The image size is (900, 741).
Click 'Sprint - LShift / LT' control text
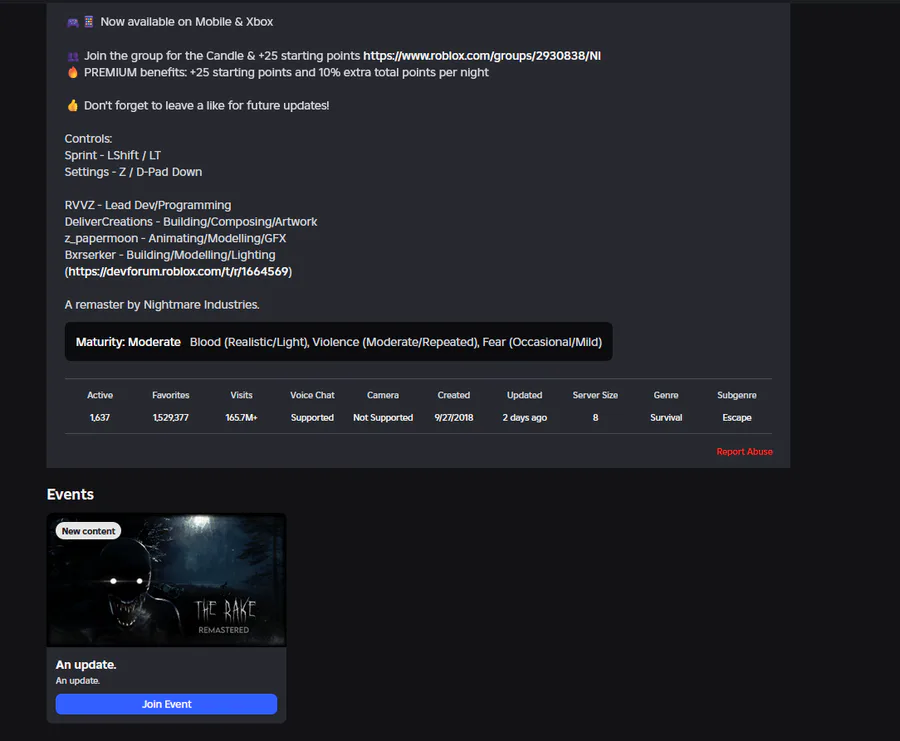coord(112,156)
